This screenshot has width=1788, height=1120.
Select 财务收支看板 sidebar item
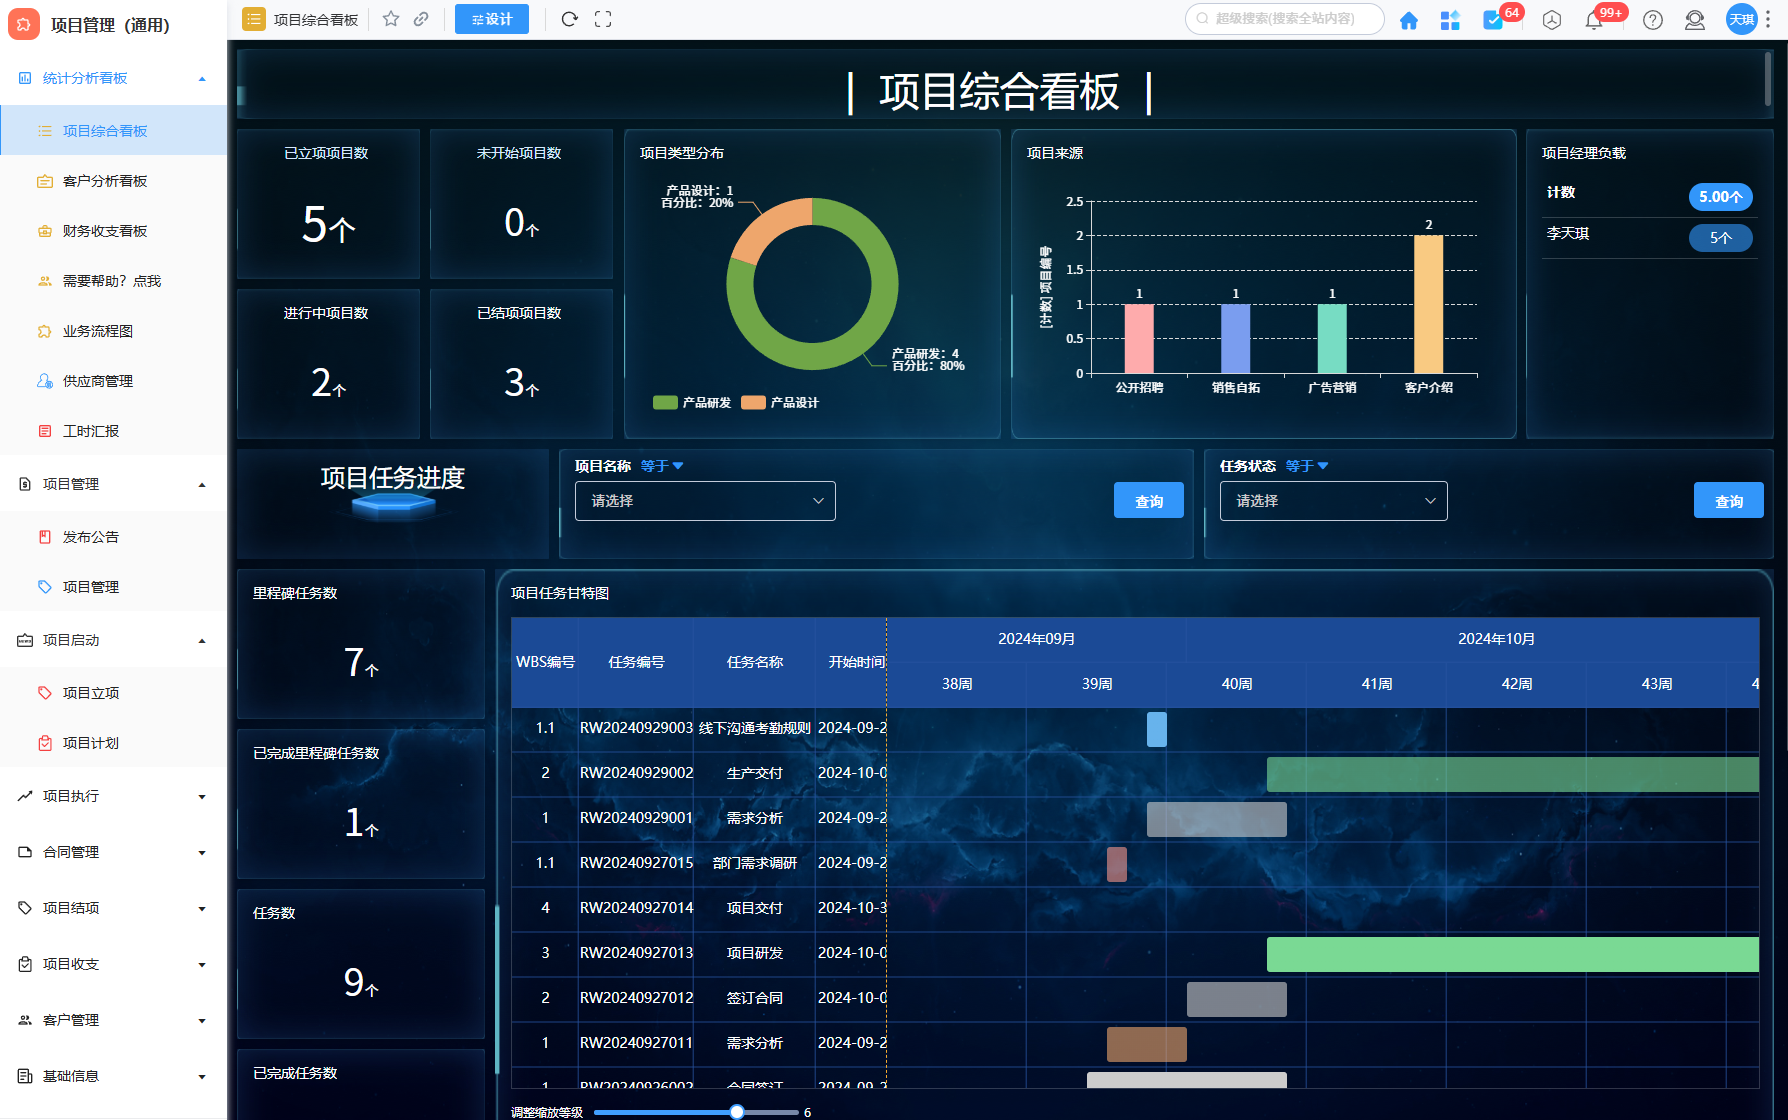coord(105,231)
